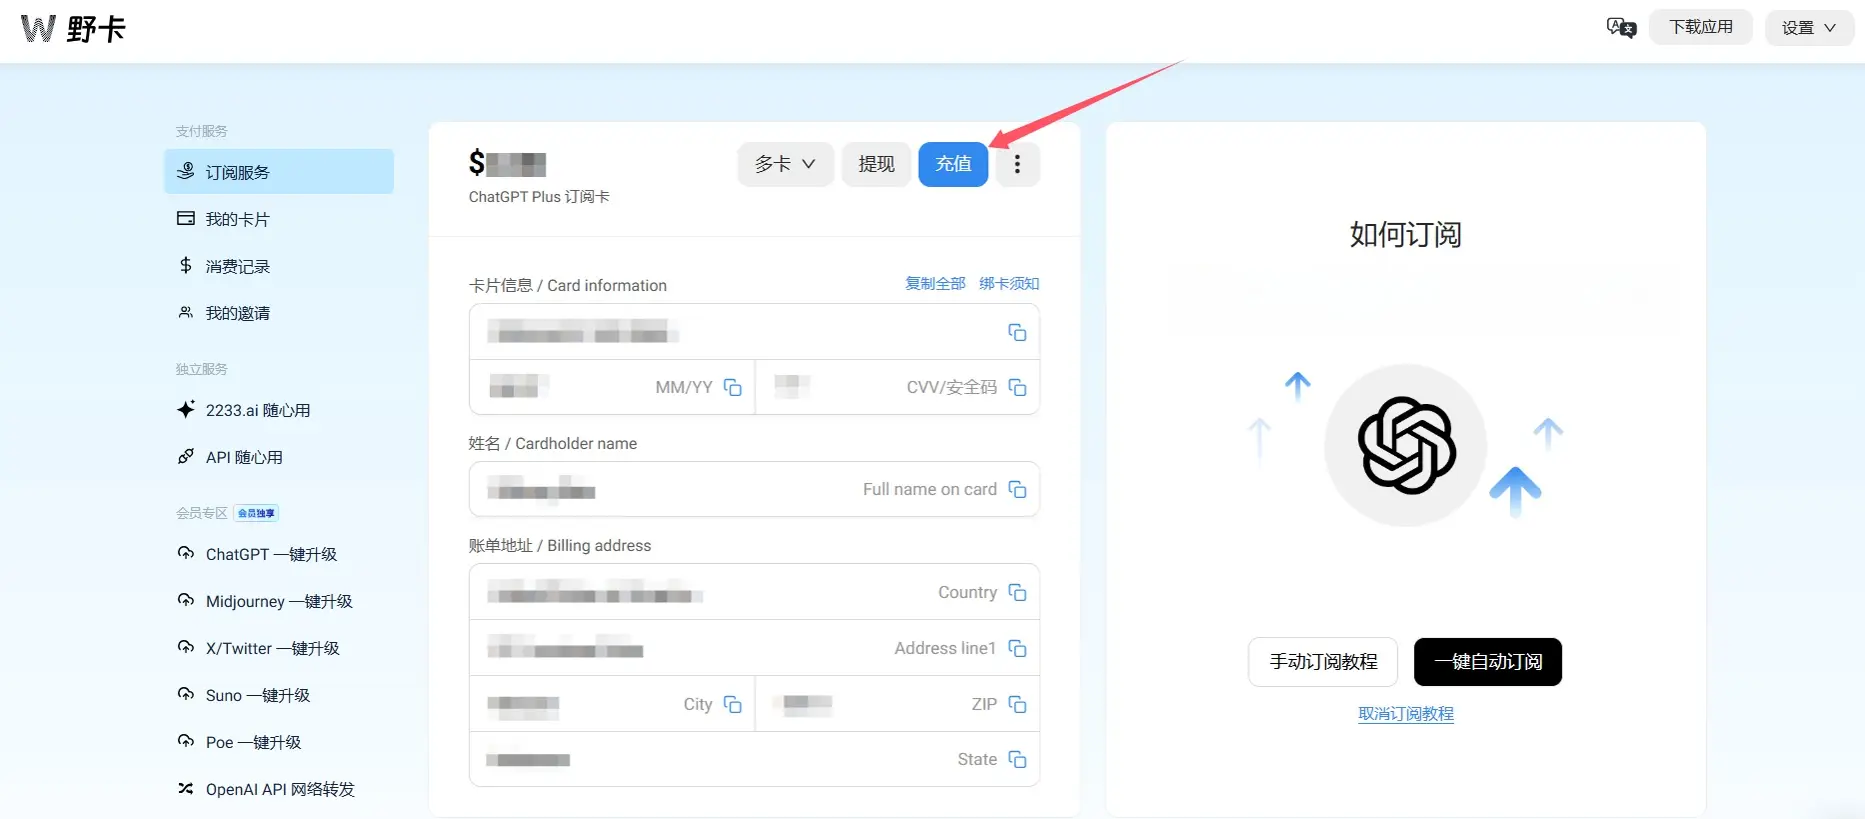Copy the Full name on card
Screen dimensions: 1865x819
1017,489
